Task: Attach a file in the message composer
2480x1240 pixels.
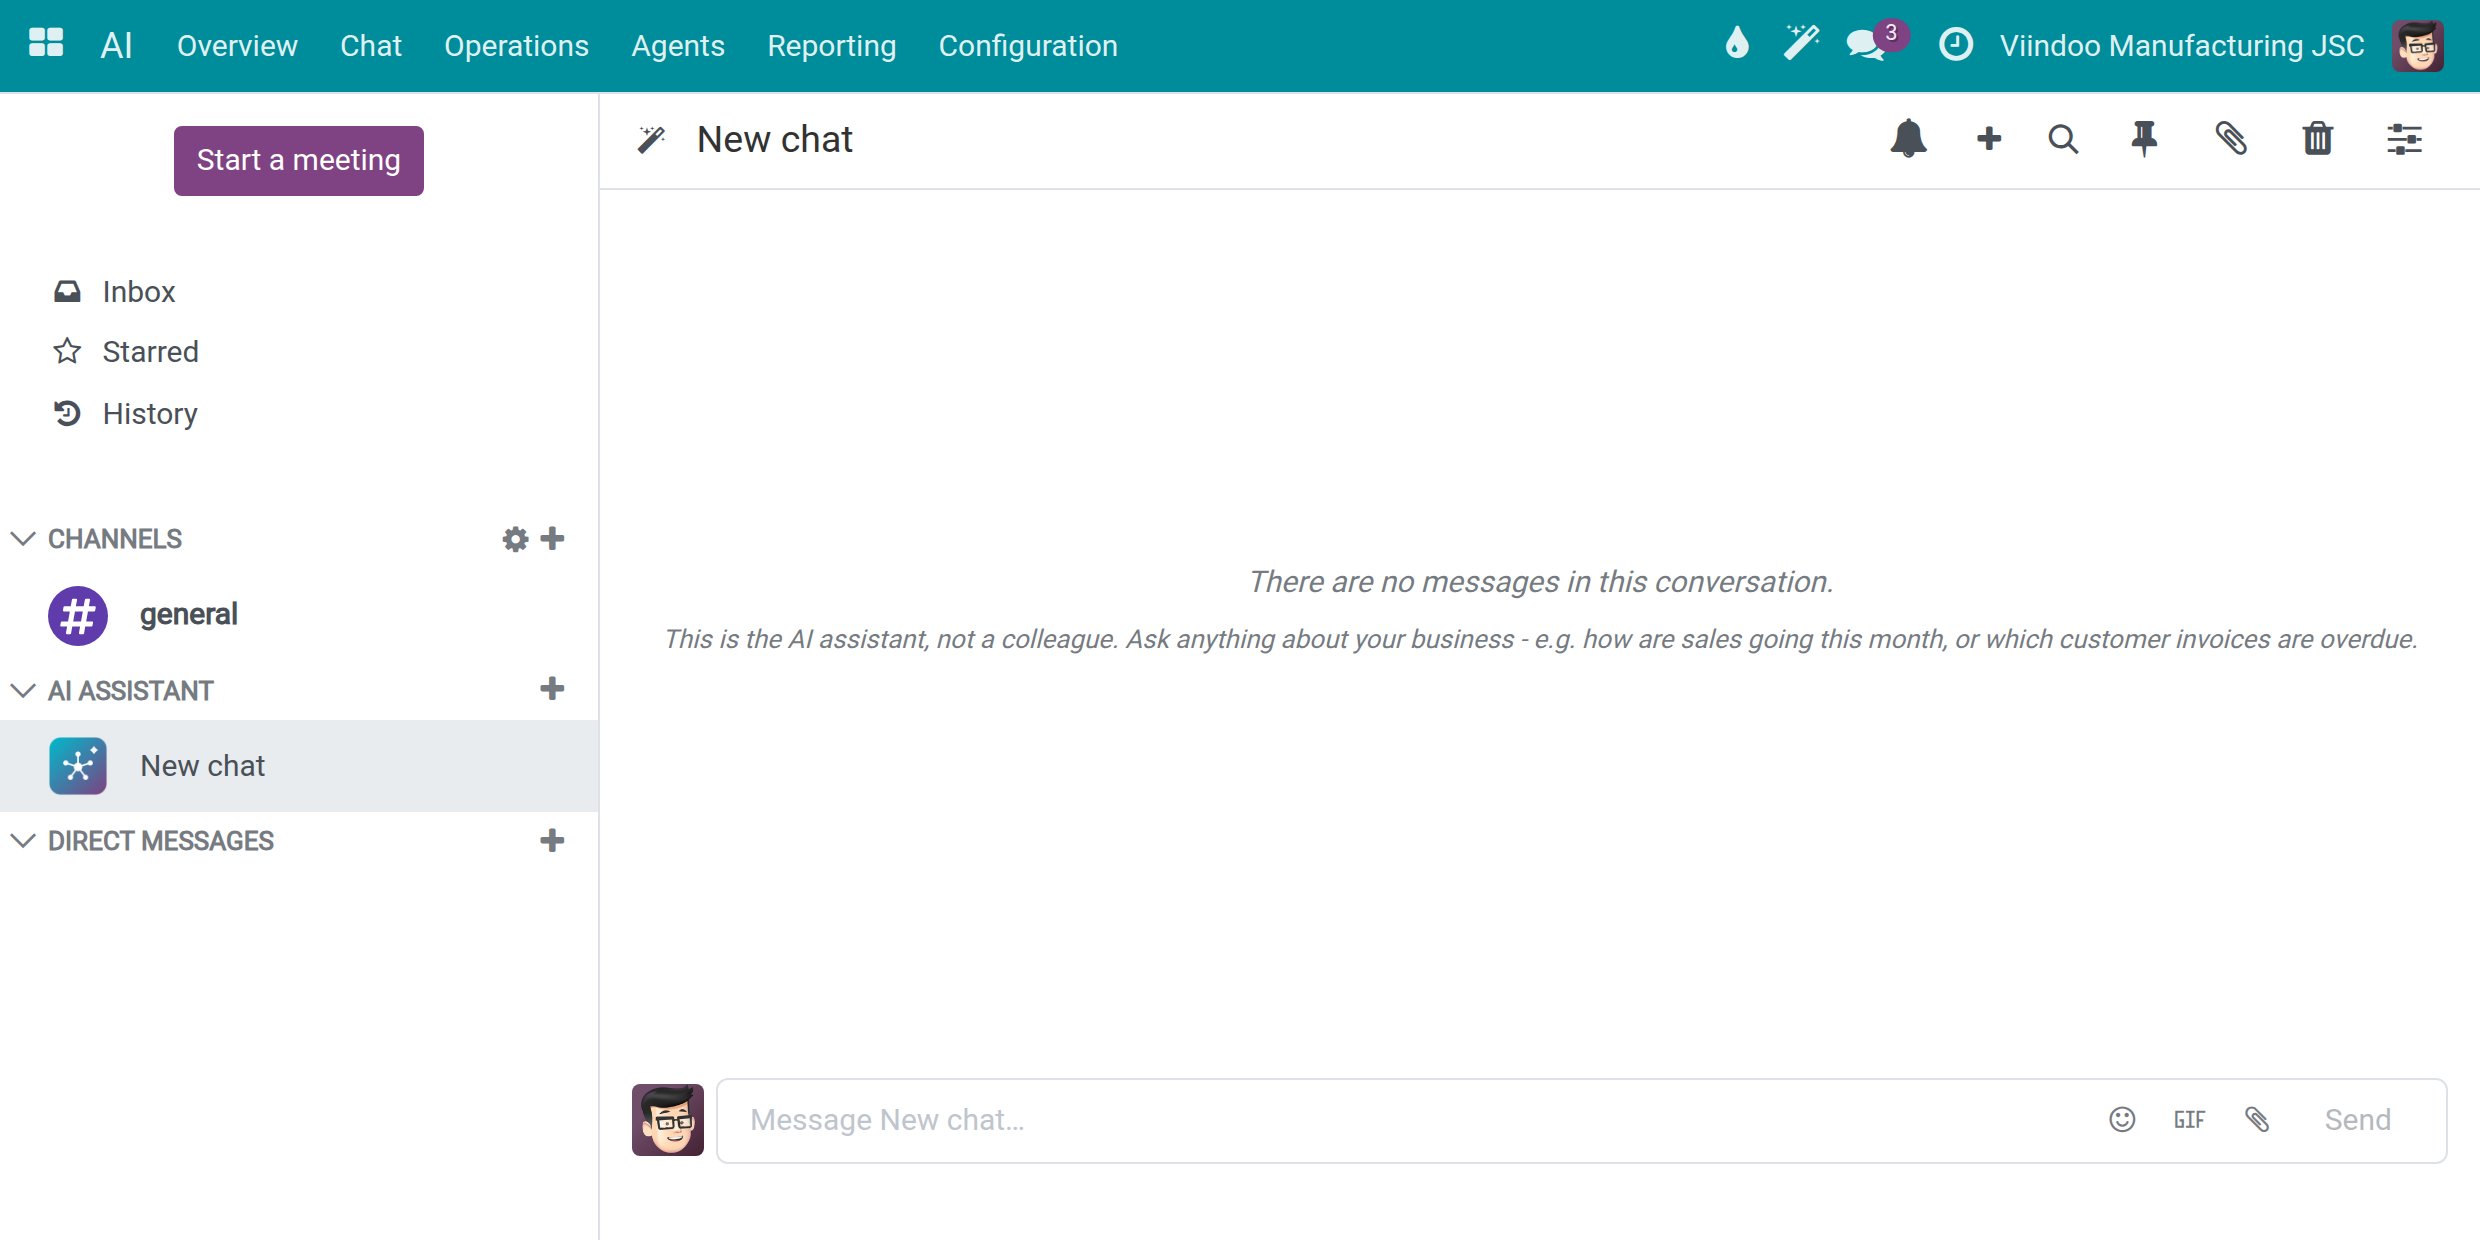Action: tap(2257, 1120)
